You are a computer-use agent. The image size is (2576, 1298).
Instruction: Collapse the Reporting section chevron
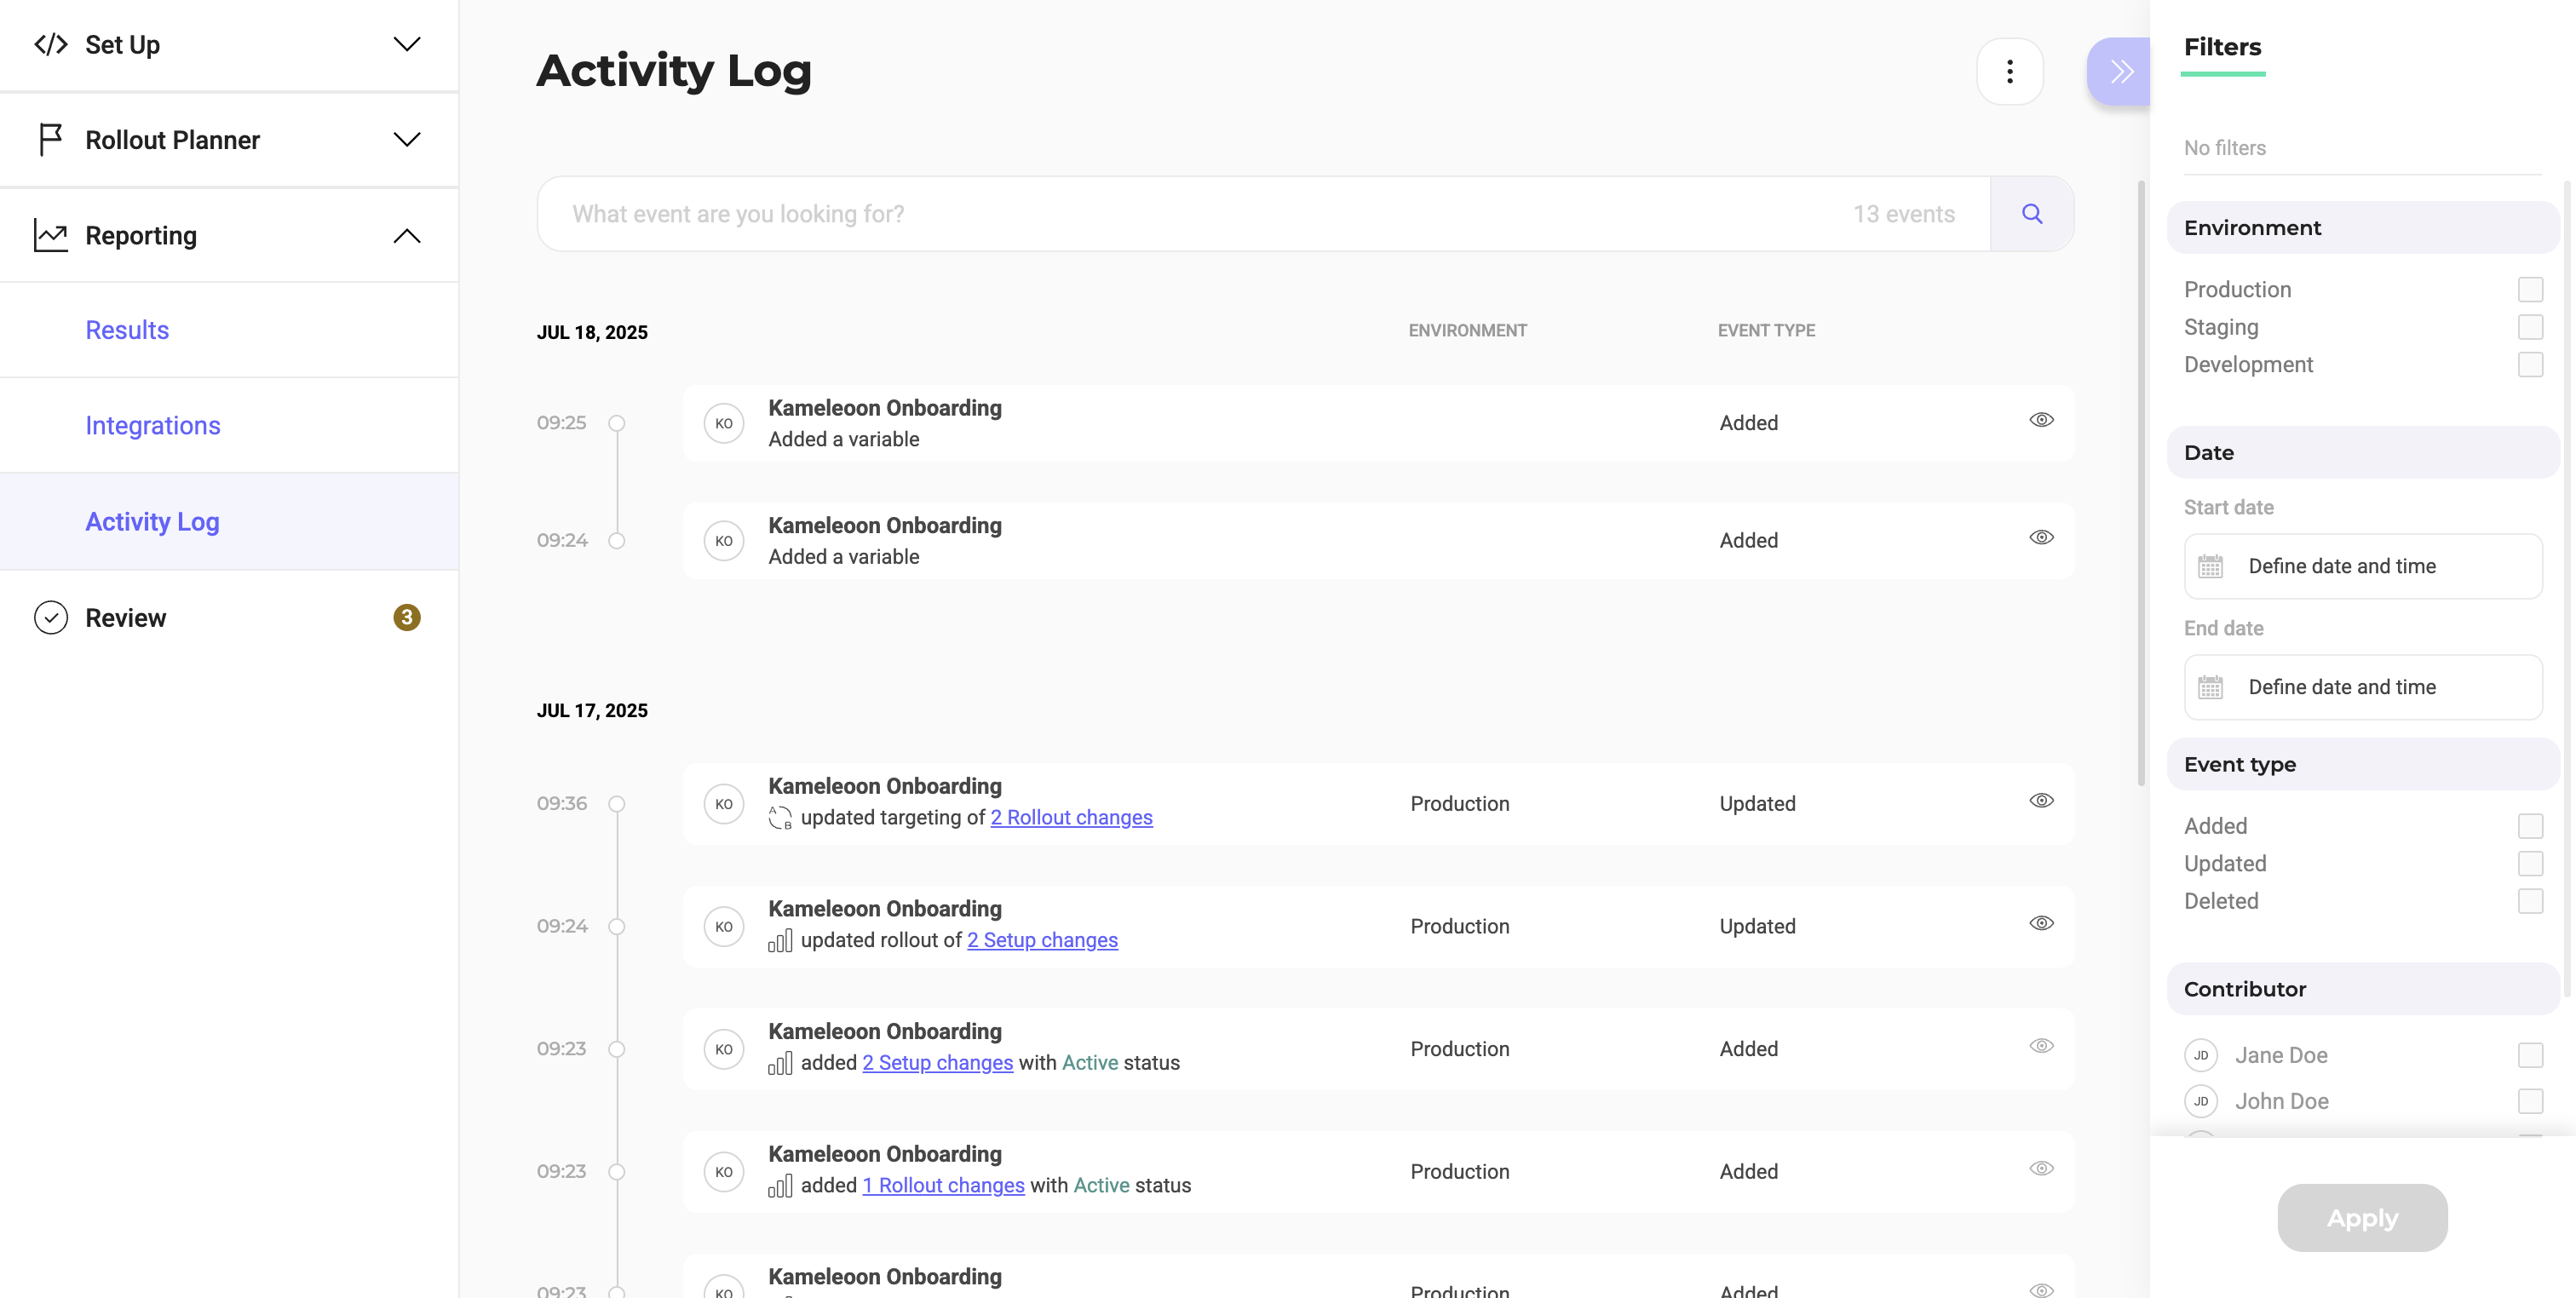coord(406,236)
